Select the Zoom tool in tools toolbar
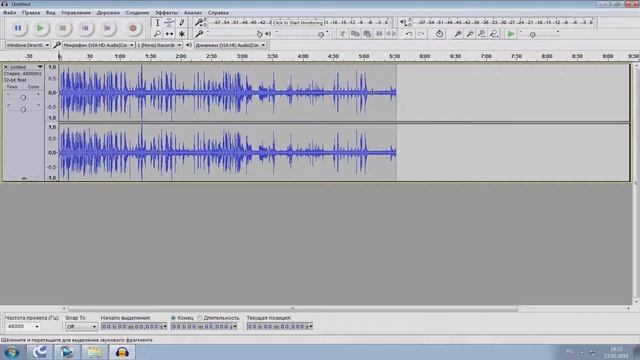The height and width of the screenshot is (360, 640). [158, 34]
